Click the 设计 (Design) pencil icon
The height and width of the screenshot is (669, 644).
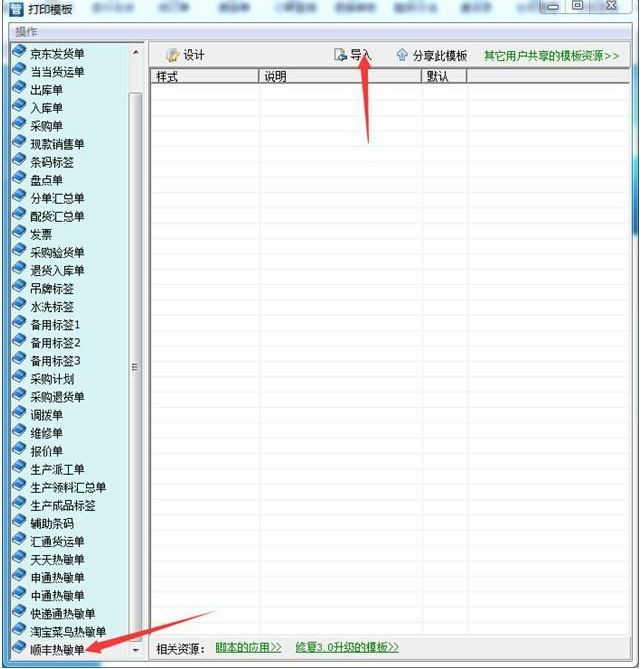click(173, 55)
